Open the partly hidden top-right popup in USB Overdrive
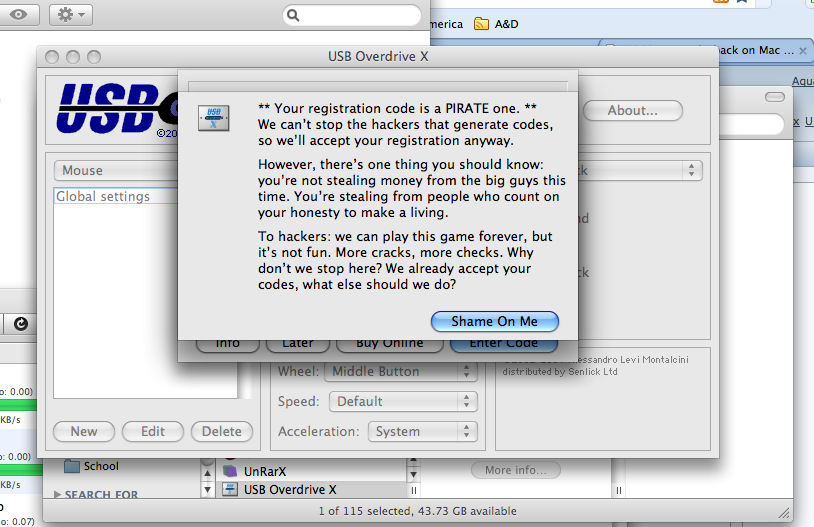Screen dimensions: 814x527 click(x=641, y=170)
